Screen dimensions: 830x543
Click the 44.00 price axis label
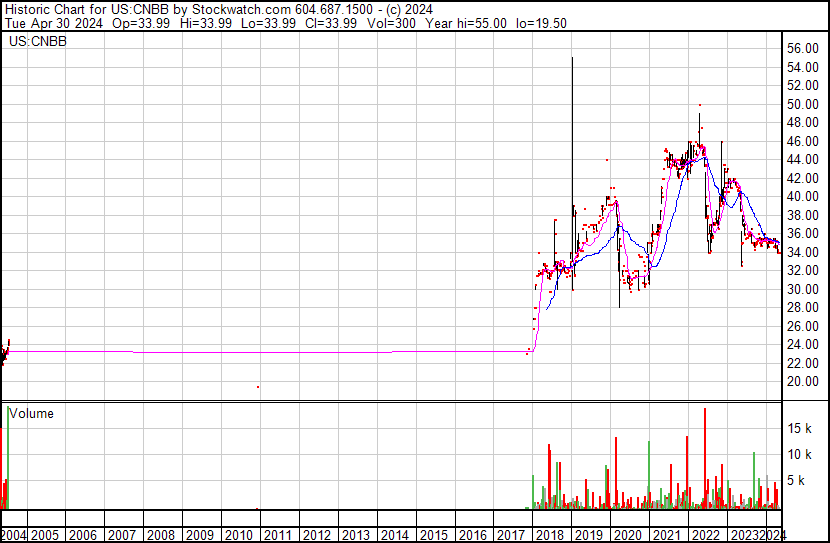(x=804, y=160)
